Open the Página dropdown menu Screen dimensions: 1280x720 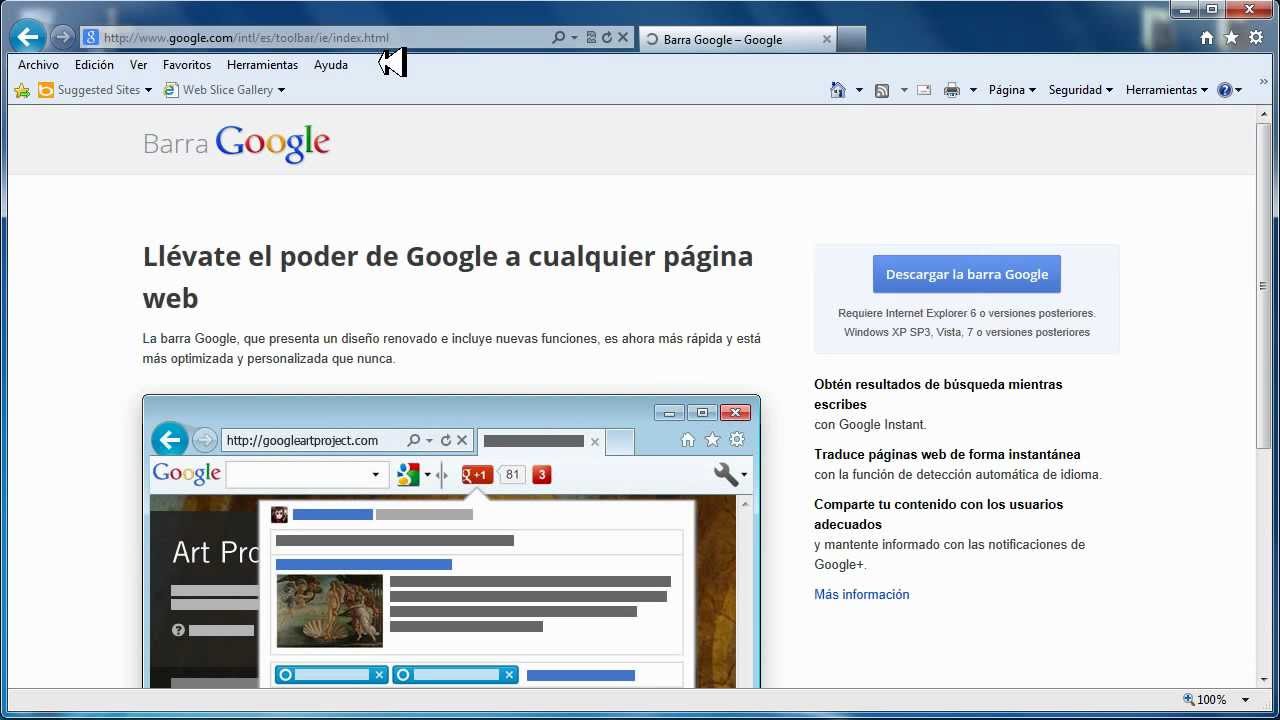click(1012, 90)
